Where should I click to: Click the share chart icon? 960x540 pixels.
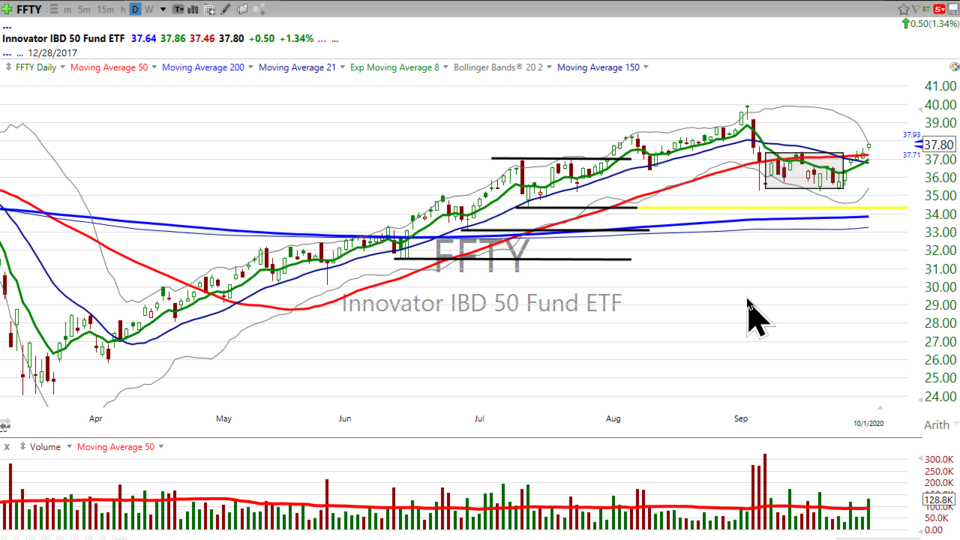(x=259, y=9)
